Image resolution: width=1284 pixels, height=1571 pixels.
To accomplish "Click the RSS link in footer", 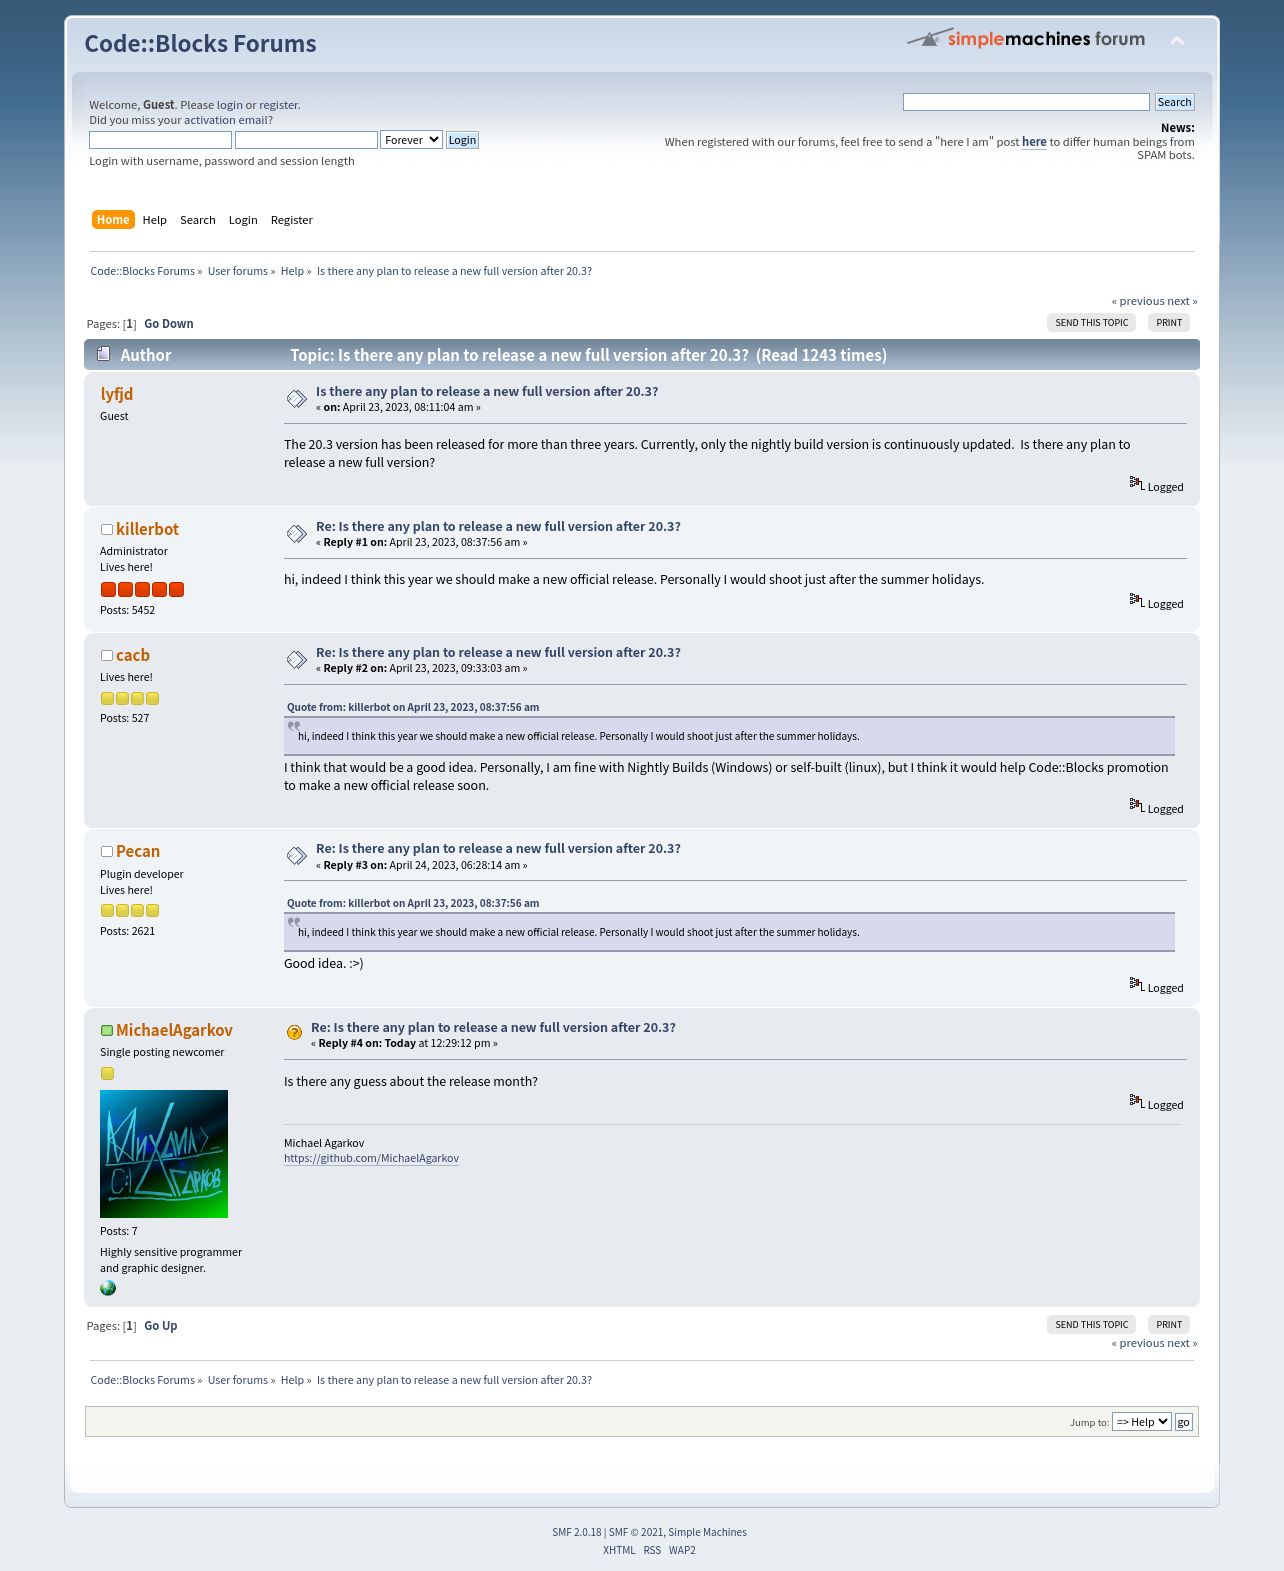I will tap(652, 1550).
